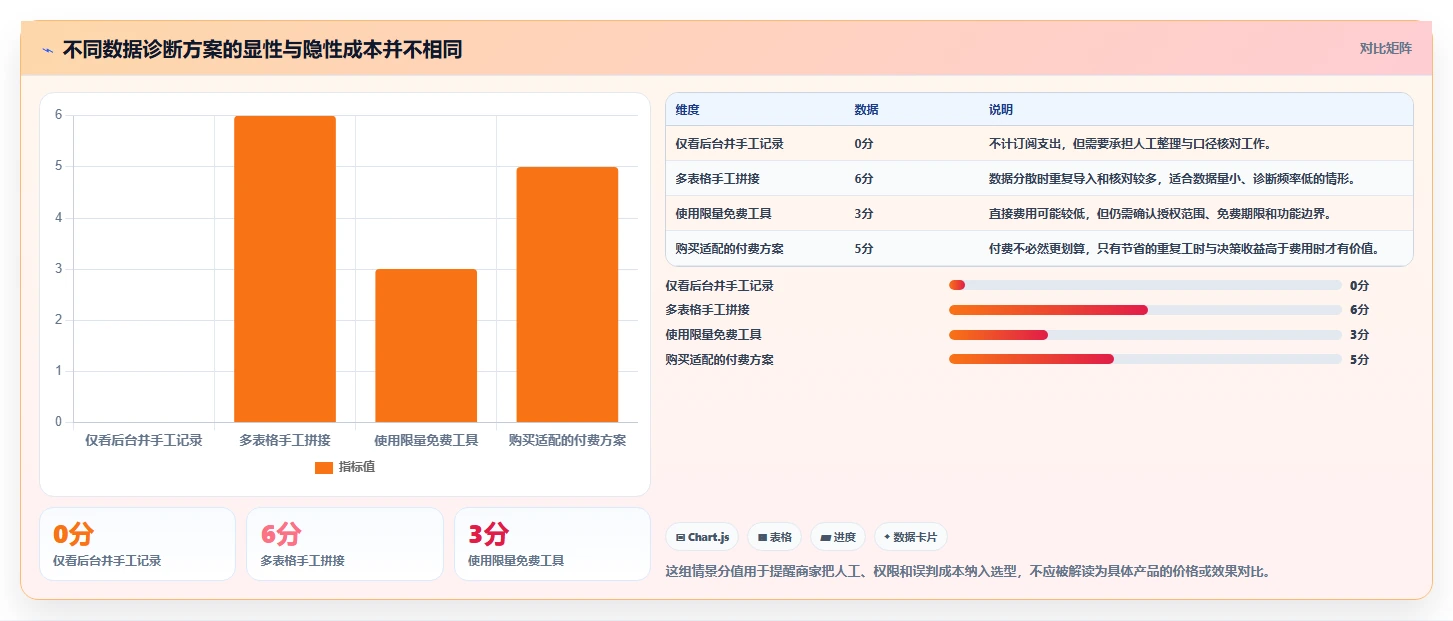Select the 表格 chip
Image resolution: width=1453 pixels, height=621 pixels.
coord(774,537)
